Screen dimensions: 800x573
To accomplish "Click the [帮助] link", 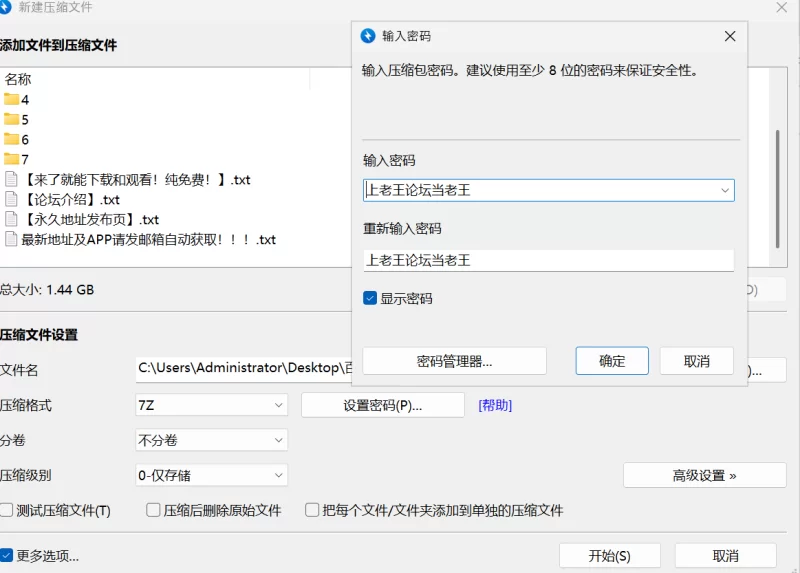I will click(495, 405).
